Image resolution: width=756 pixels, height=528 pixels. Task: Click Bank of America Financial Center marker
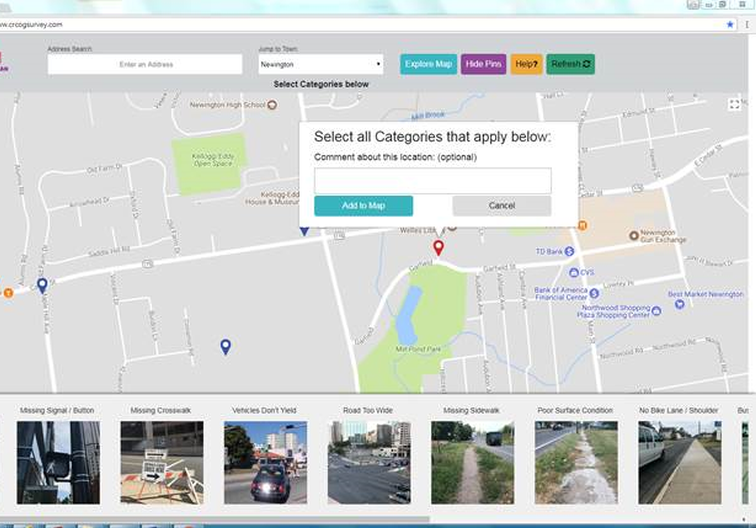click(594, 293)
